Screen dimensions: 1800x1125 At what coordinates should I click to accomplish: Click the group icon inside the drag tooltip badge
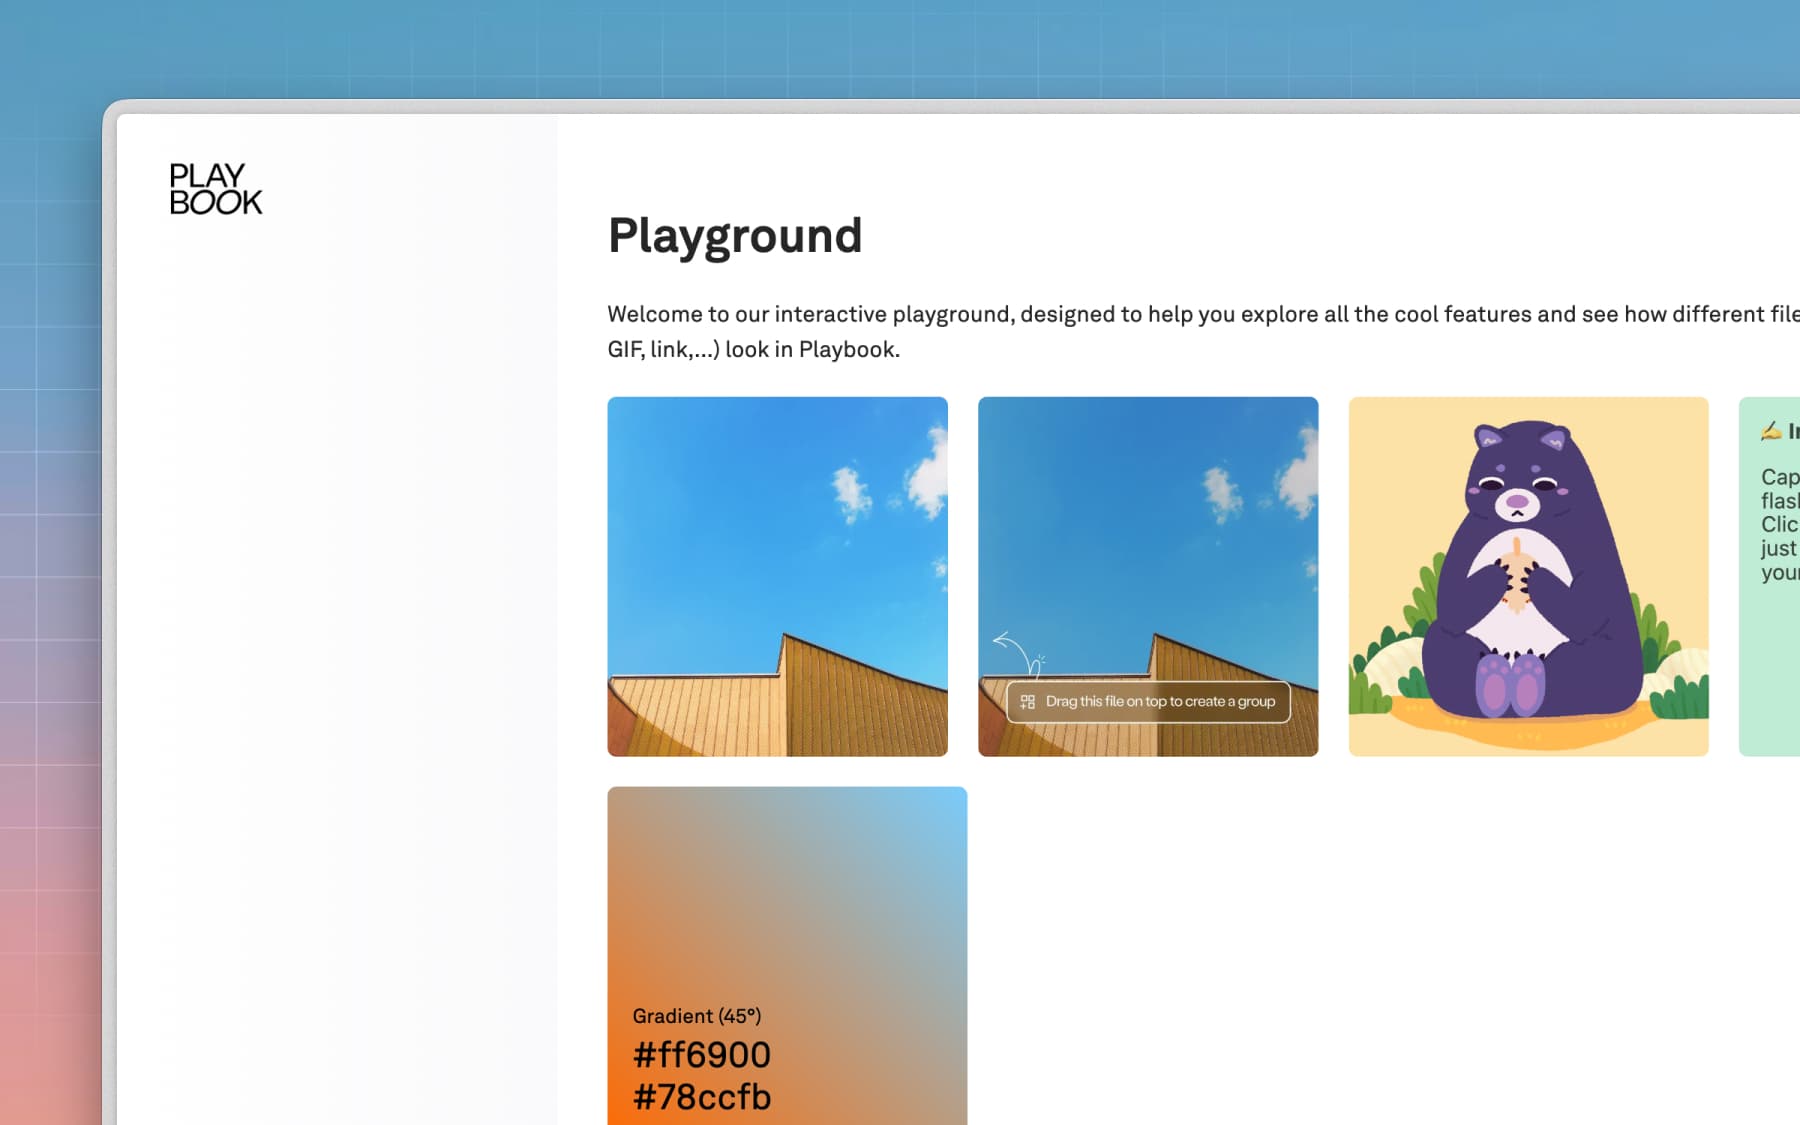tap(1026, 701)
